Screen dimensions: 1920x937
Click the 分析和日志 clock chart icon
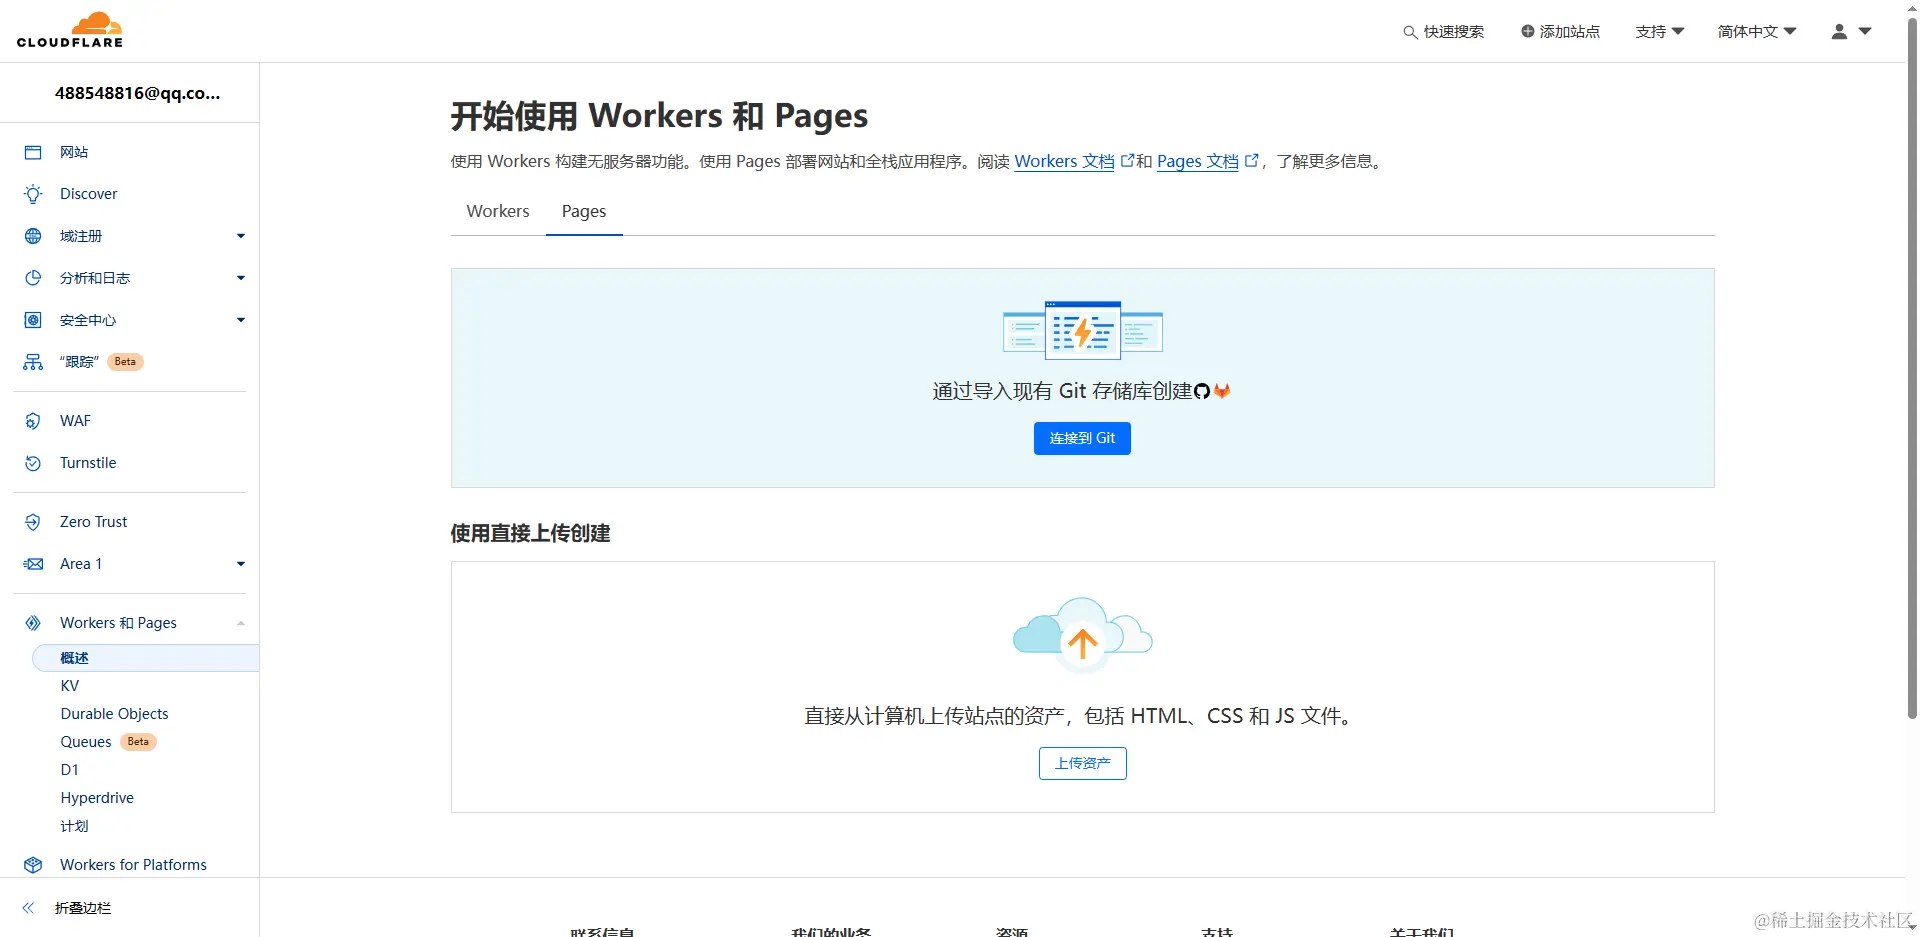(x=33, y=278)
